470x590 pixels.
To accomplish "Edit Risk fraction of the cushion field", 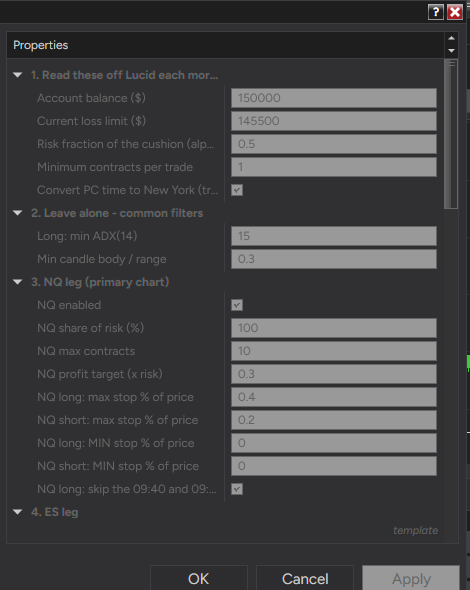I will pyautogui.click(x=334, y=144).
